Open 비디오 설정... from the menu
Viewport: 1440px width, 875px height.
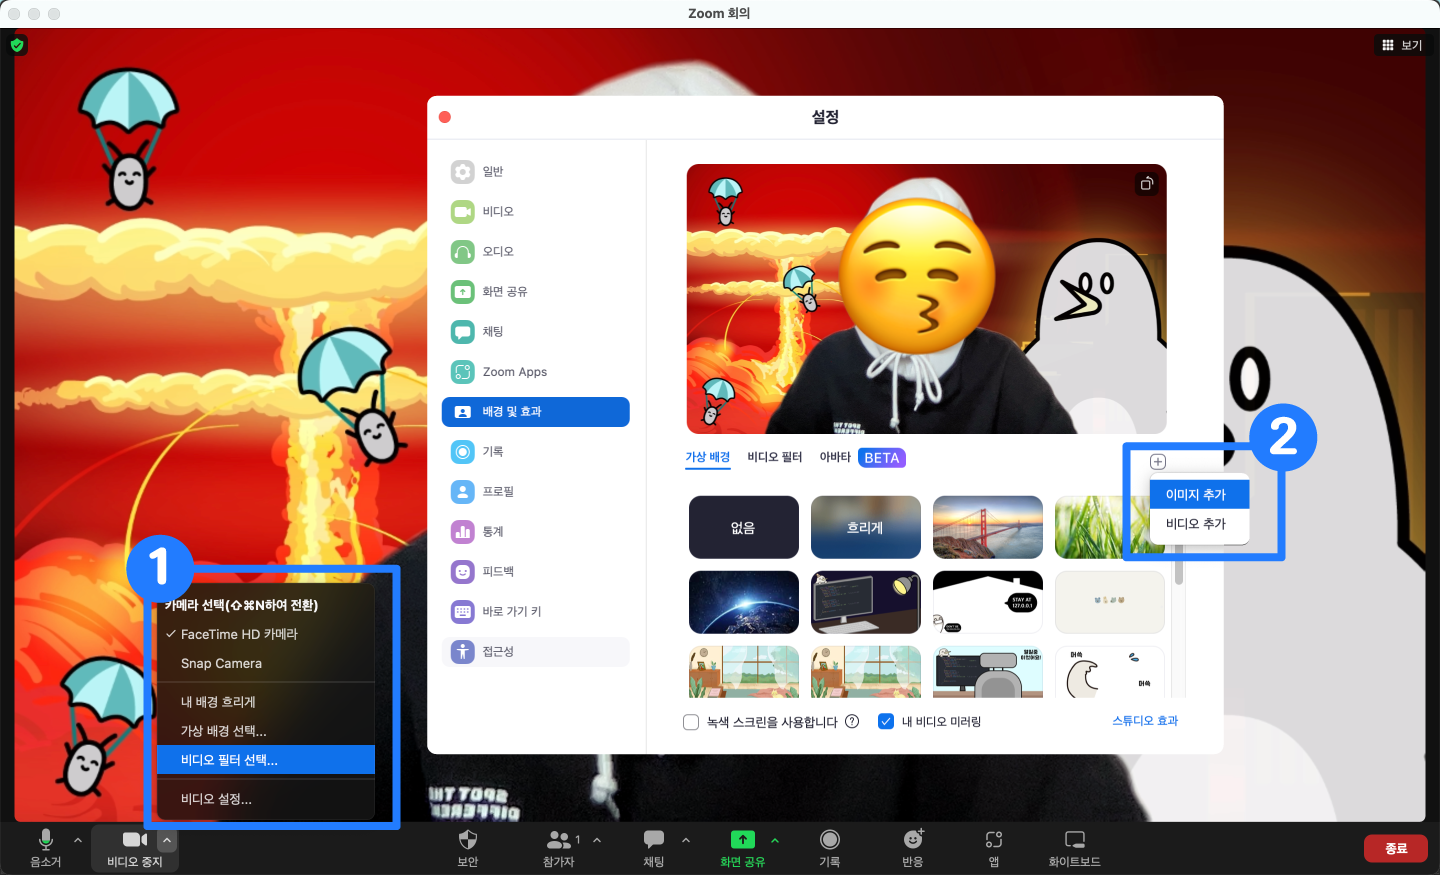(x=266, y=799)
